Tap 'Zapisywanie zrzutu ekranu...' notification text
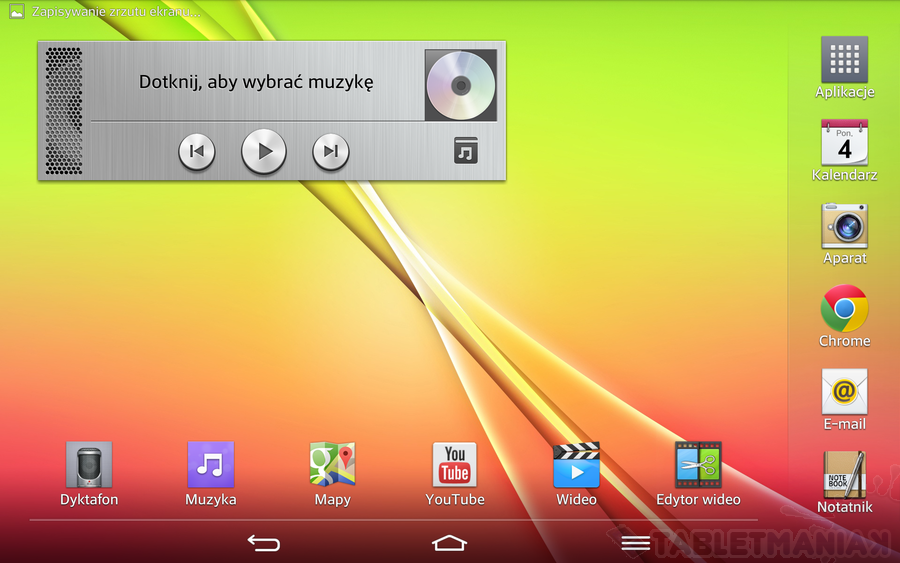The height and width of the screenshot is (563, 900). coord(117,12)
